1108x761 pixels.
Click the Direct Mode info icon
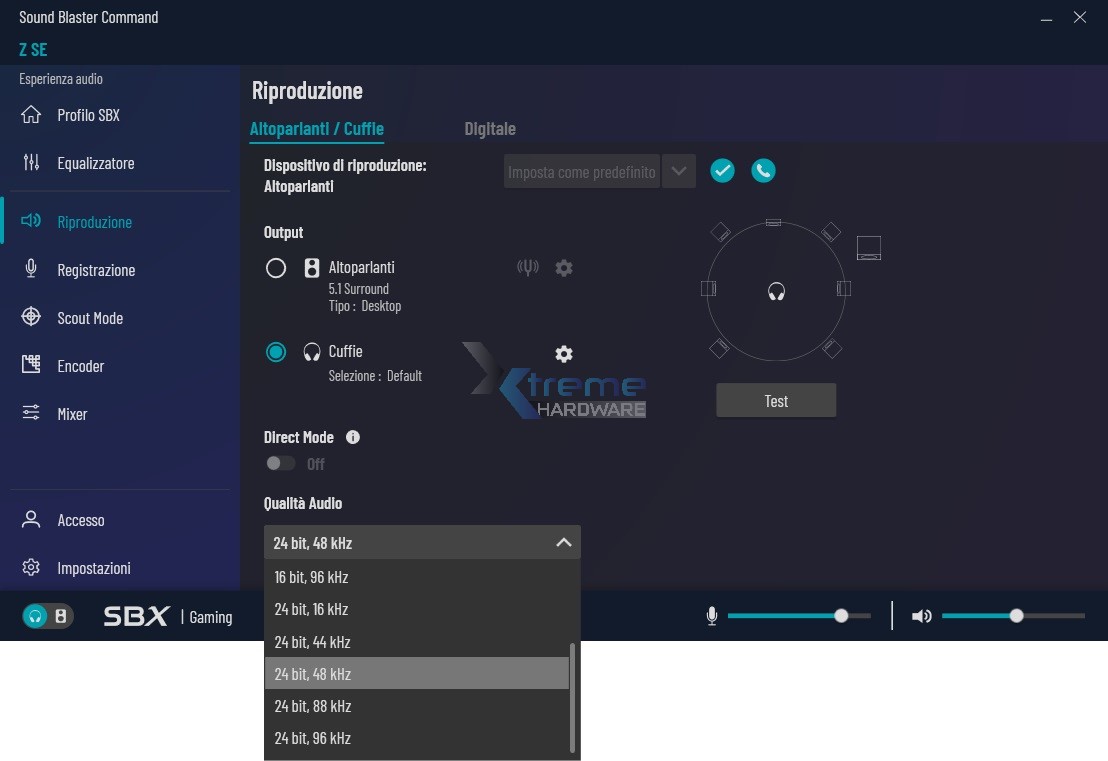[x=353, y=437]
